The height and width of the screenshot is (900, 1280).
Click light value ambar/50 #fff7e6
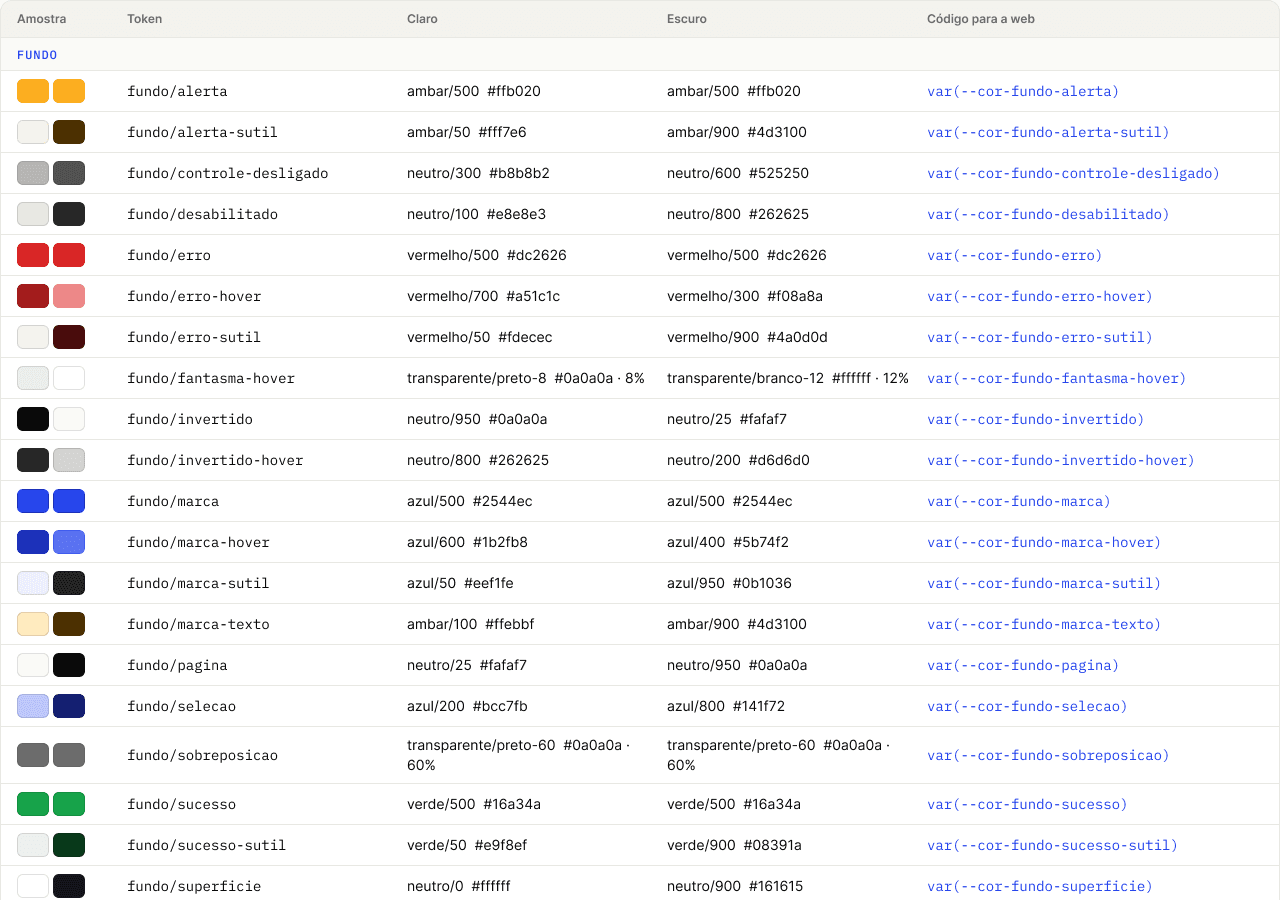pos(467,132)
